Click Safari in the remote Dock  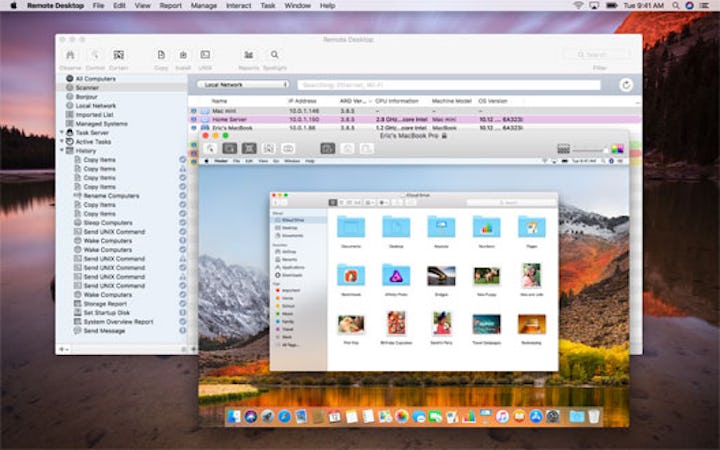coord(284,416)
